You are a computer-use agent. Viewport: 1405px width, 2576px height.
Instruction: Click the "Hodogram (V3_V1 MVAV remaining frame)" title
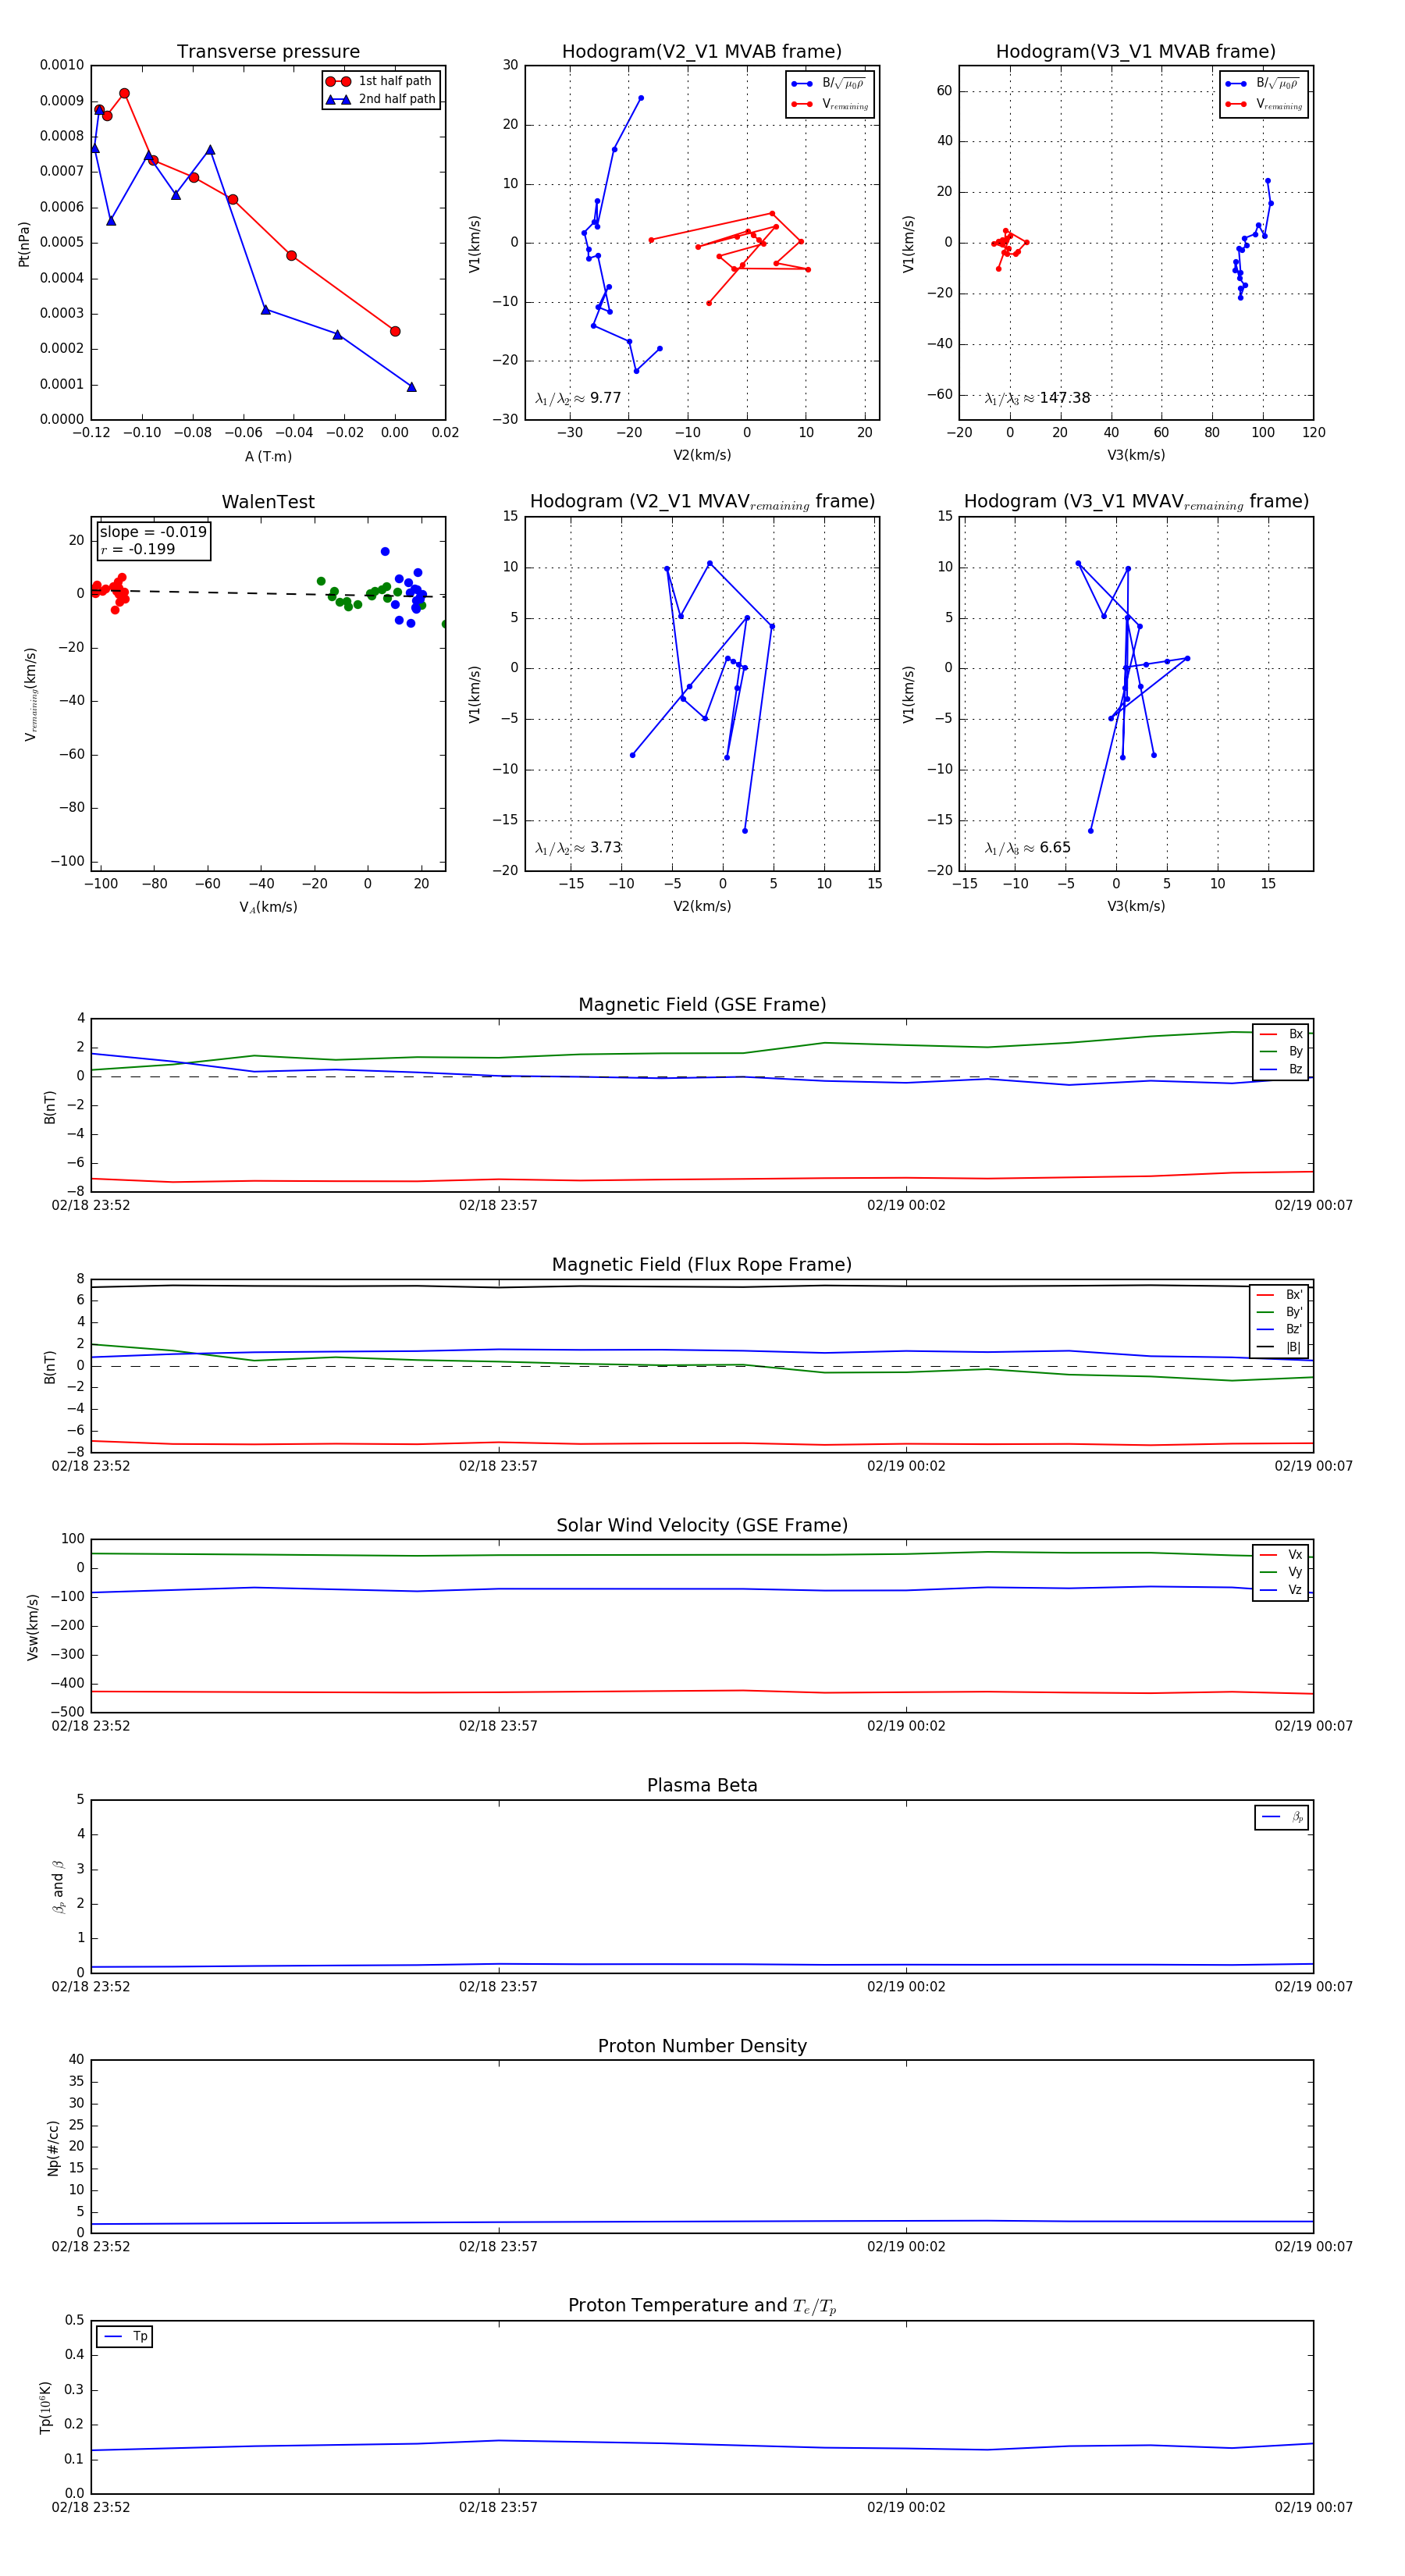click(x=1136, y=502)
